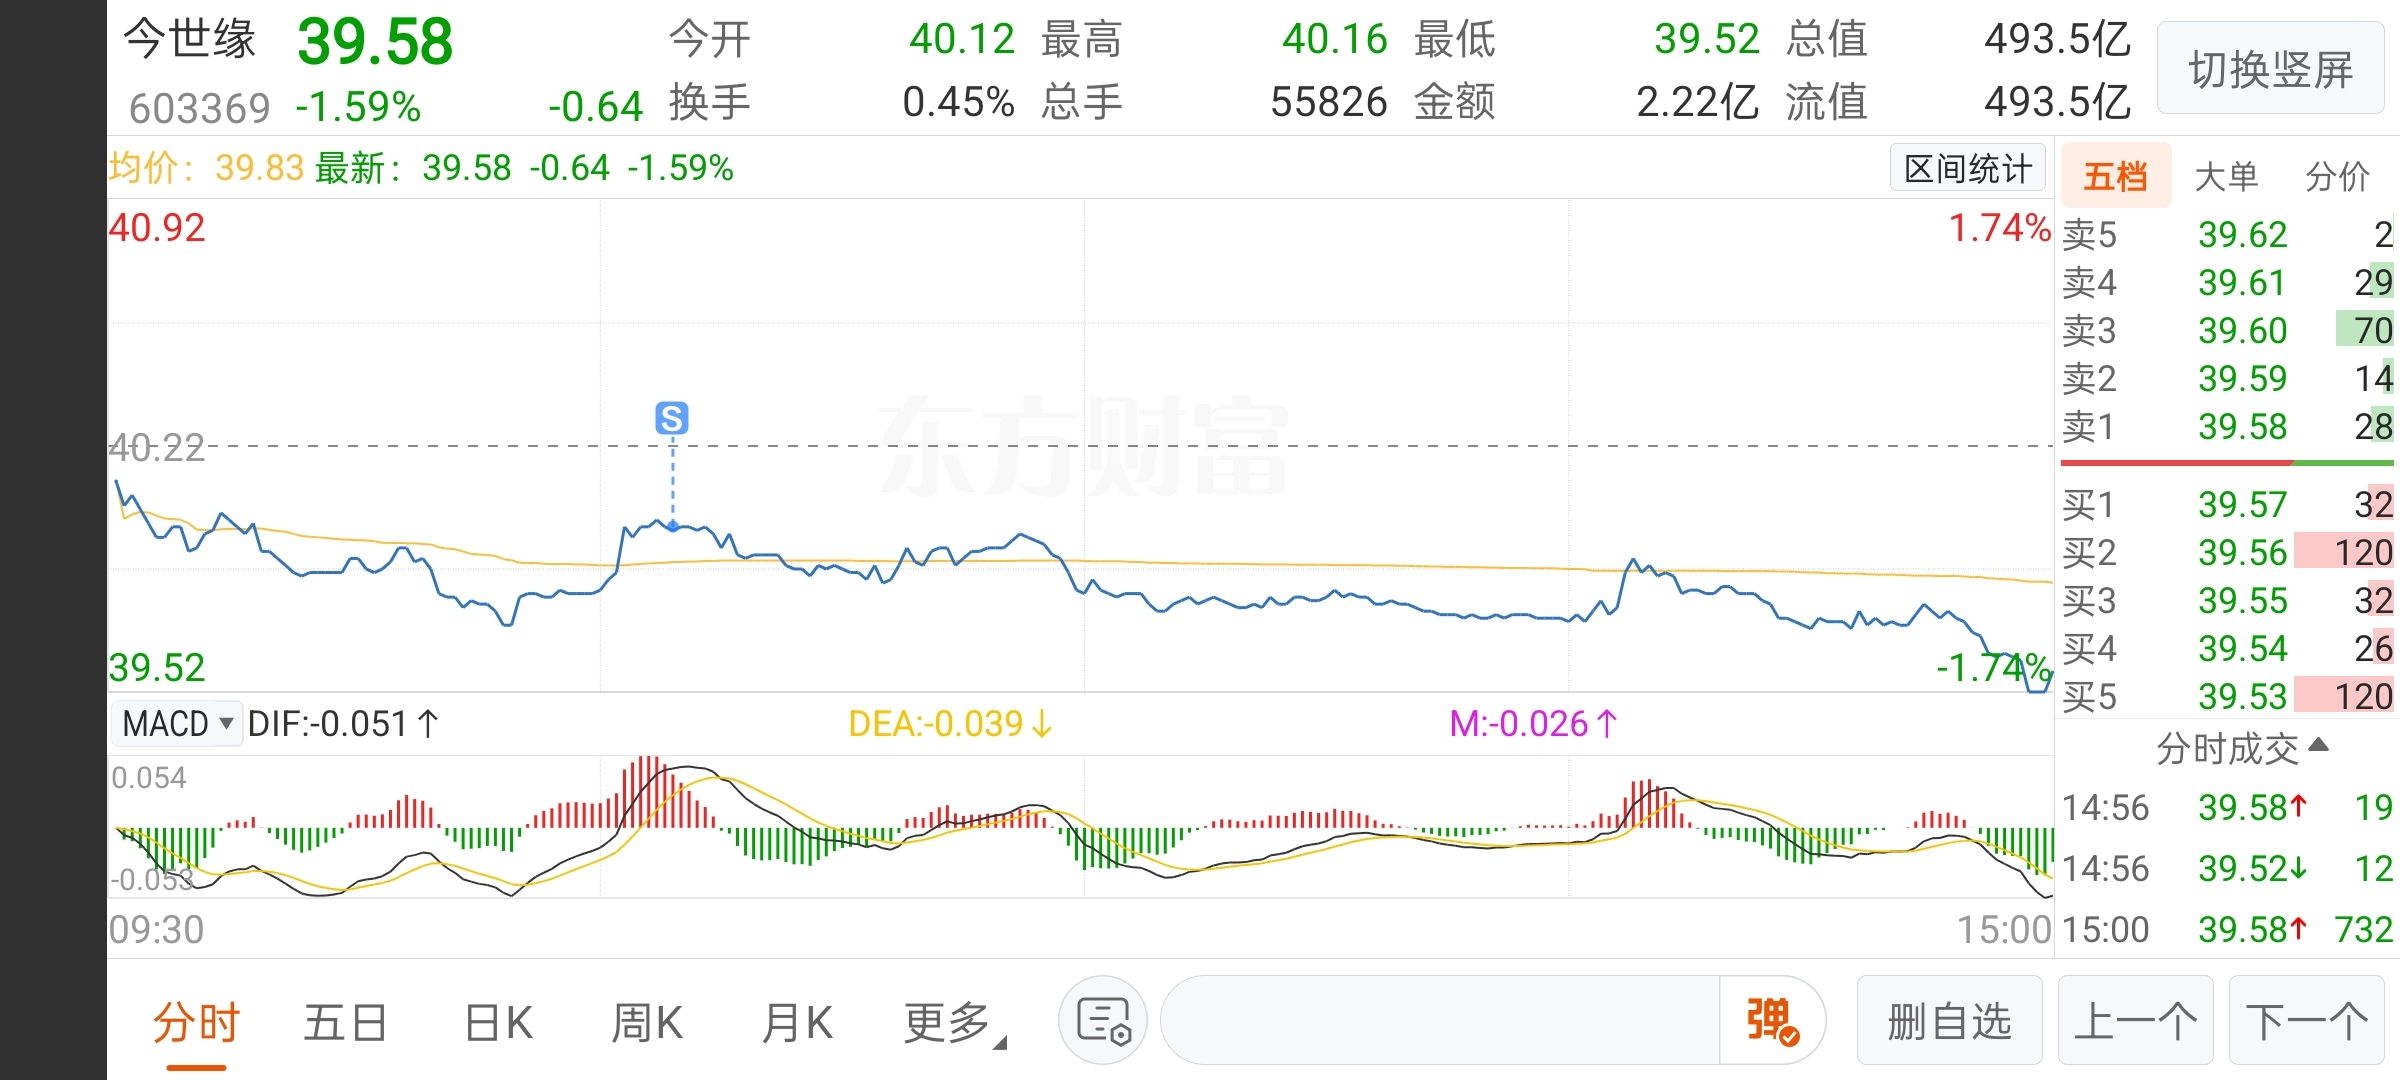Switch to the 大单 tab
Viewport: 2400px width, 1080px height.
2226,176
